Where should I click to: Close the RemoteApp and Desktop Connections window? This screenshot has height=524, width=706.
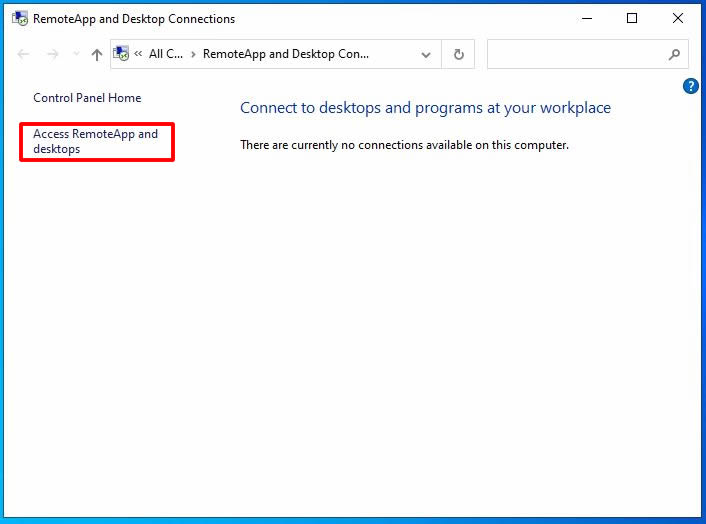coord(678,18)
